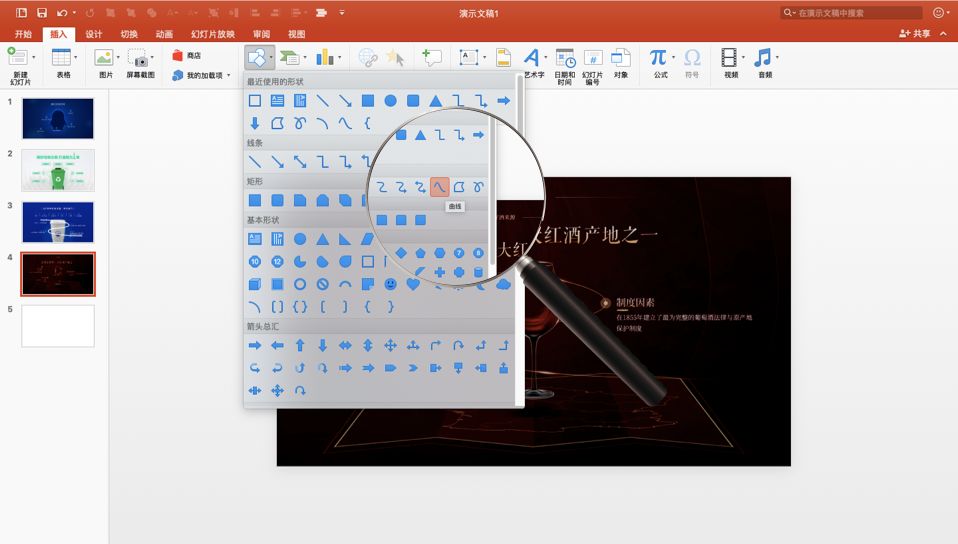
Task: Click the Text Box icon in the ribbon
Action: pos(469,57)
